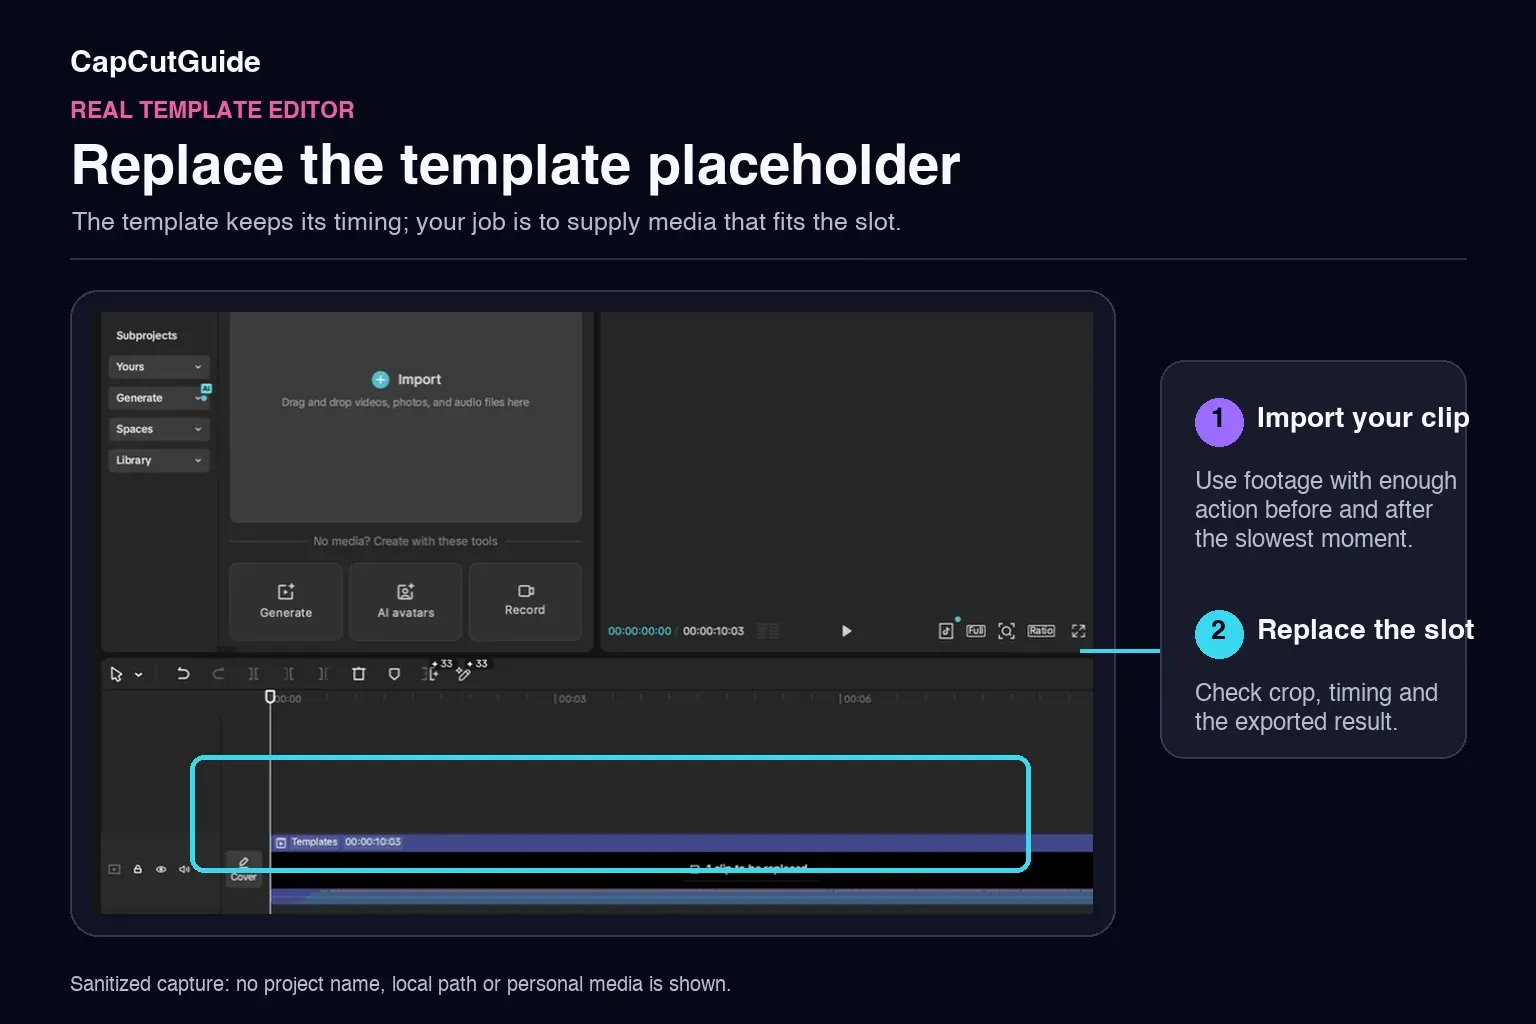Select Subprojects heading in sidebar
Image resolution: width=1536 pixels, height=1024 pixels.
point(146,336)
